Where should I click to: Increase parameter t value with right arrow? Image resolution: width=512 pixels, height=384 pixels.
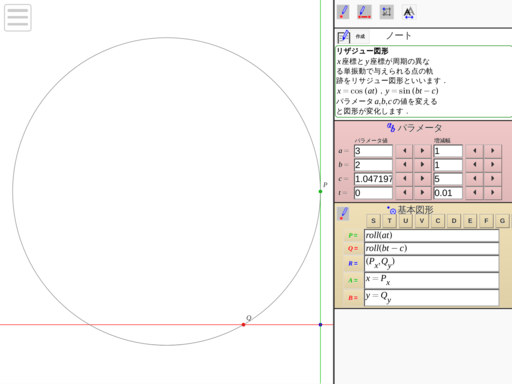(422, 193)
